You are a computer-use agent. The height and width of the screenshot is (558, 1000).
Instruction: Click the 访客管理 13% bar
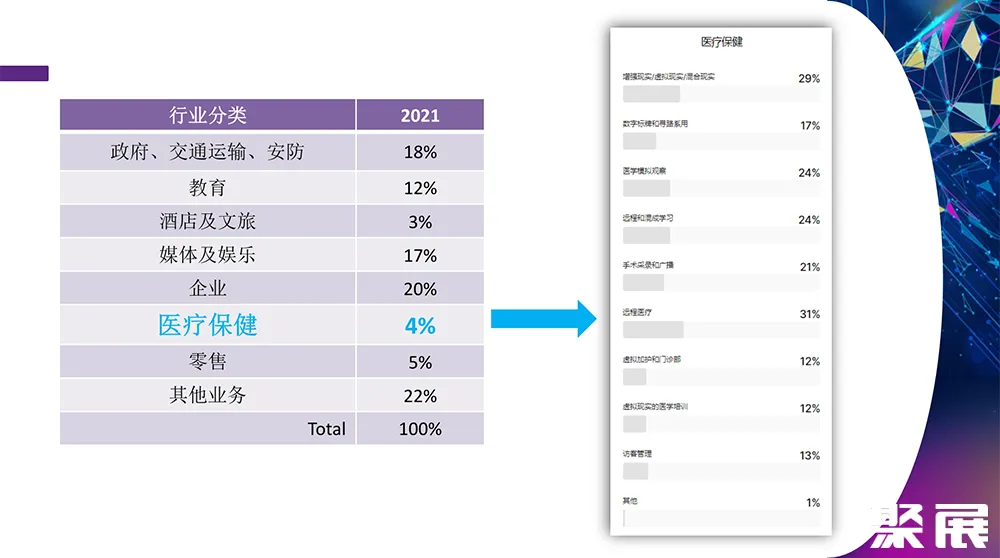(x=721, y=471)
